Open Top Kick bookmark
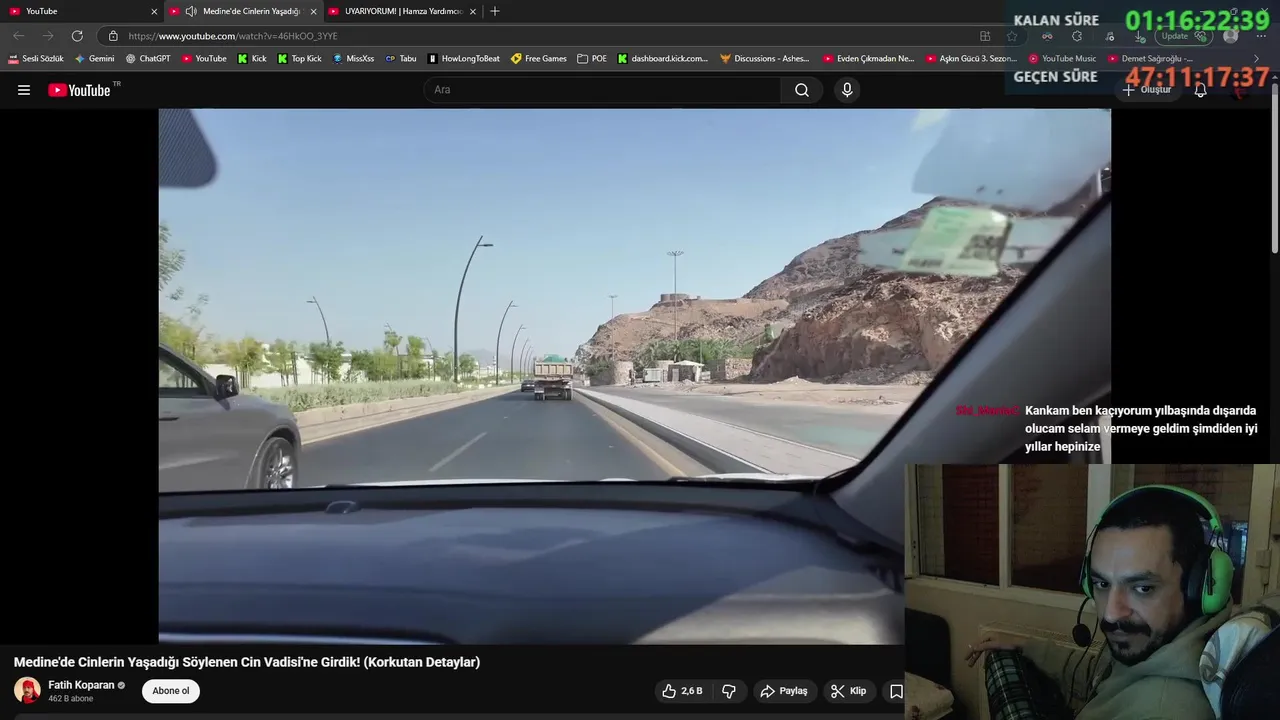Viewport: 1280px width, 720px height. coord(300,59)
